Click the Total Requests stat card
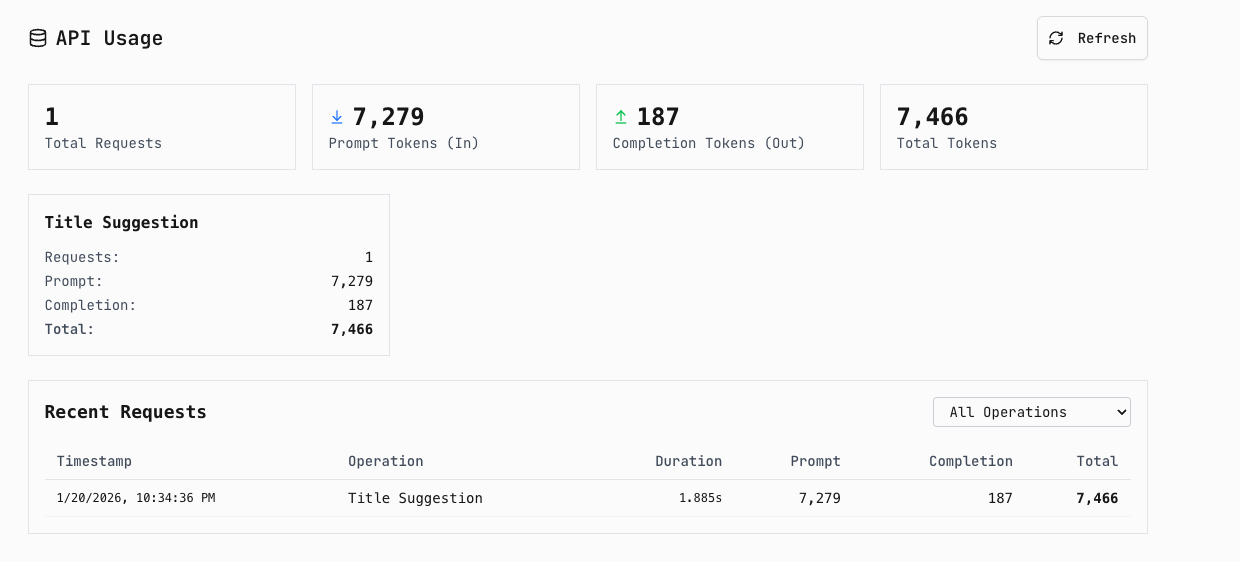This screenshot has height=562, width=1240. pos(162,127)
